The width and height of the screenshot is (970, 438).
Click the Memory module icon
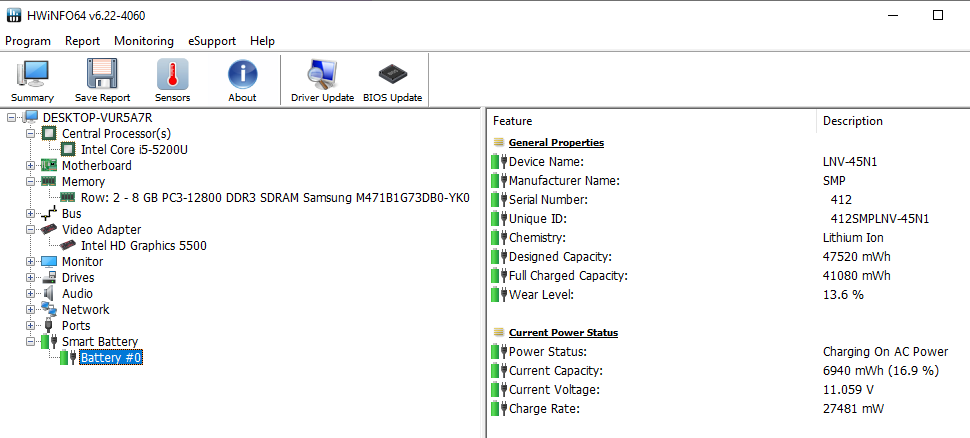click(48, 181)
